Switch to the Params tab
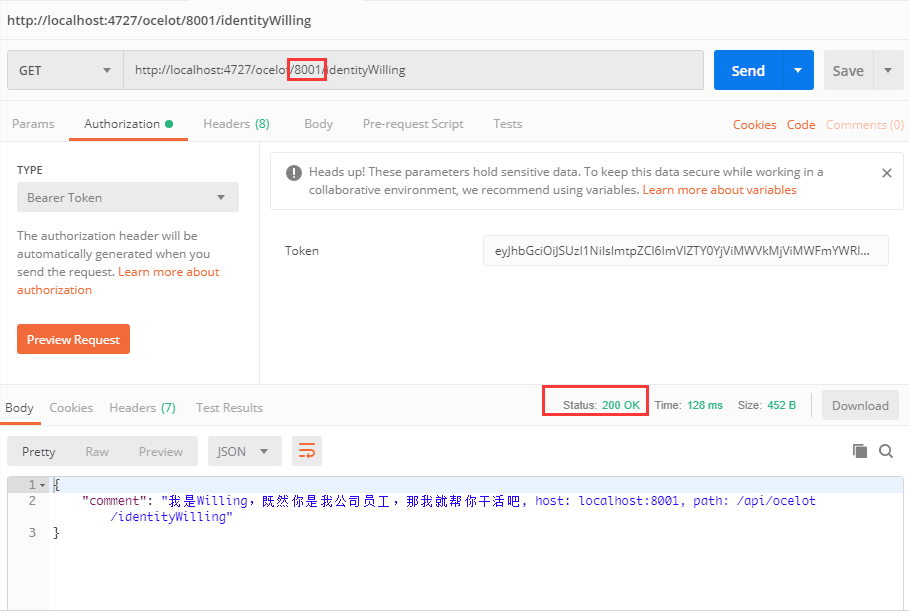This screenshot has width=909, height=611. [33, 123]
